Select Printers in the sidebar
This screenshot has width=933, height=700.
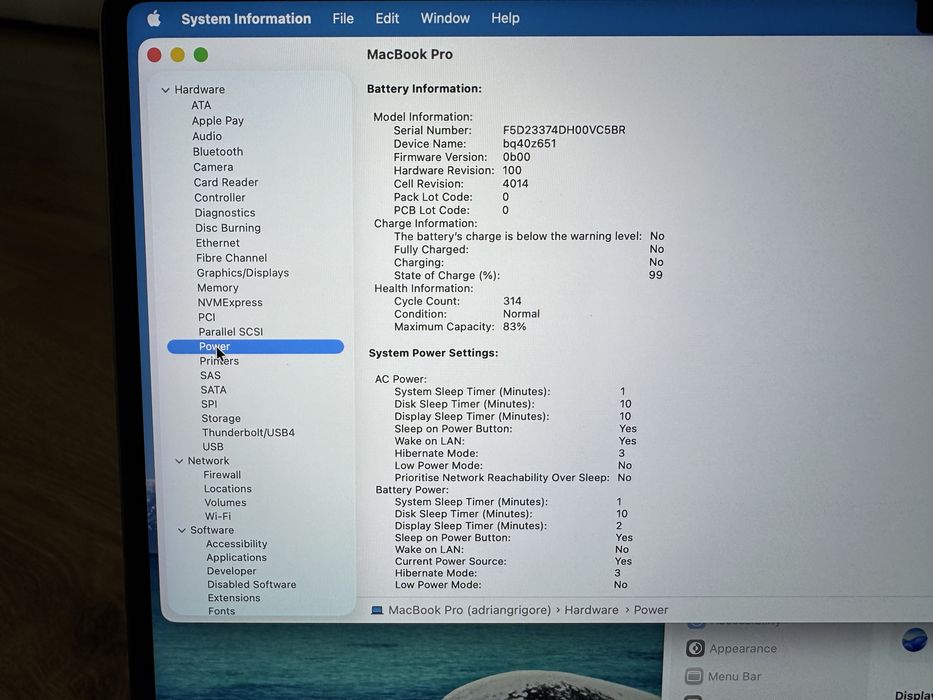click(x=219, y=361)
